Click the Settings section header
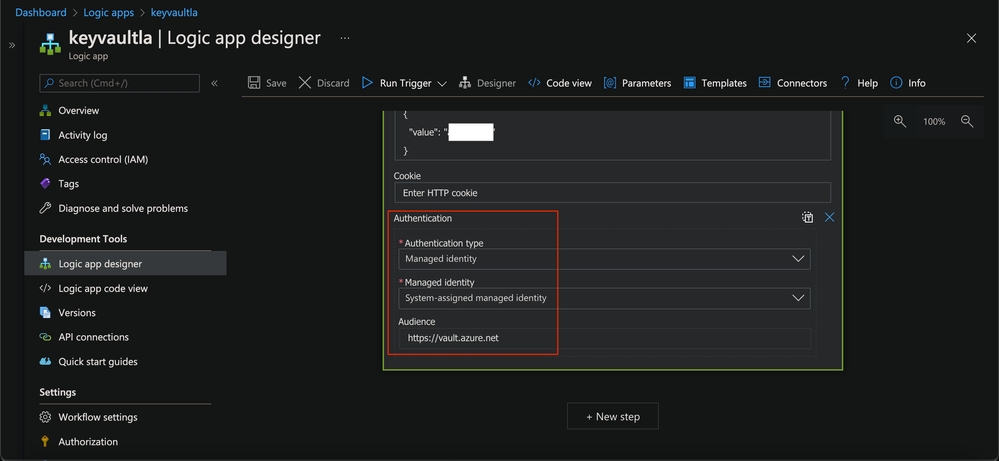This screenshot has width=999, height=461. (57, 392)
